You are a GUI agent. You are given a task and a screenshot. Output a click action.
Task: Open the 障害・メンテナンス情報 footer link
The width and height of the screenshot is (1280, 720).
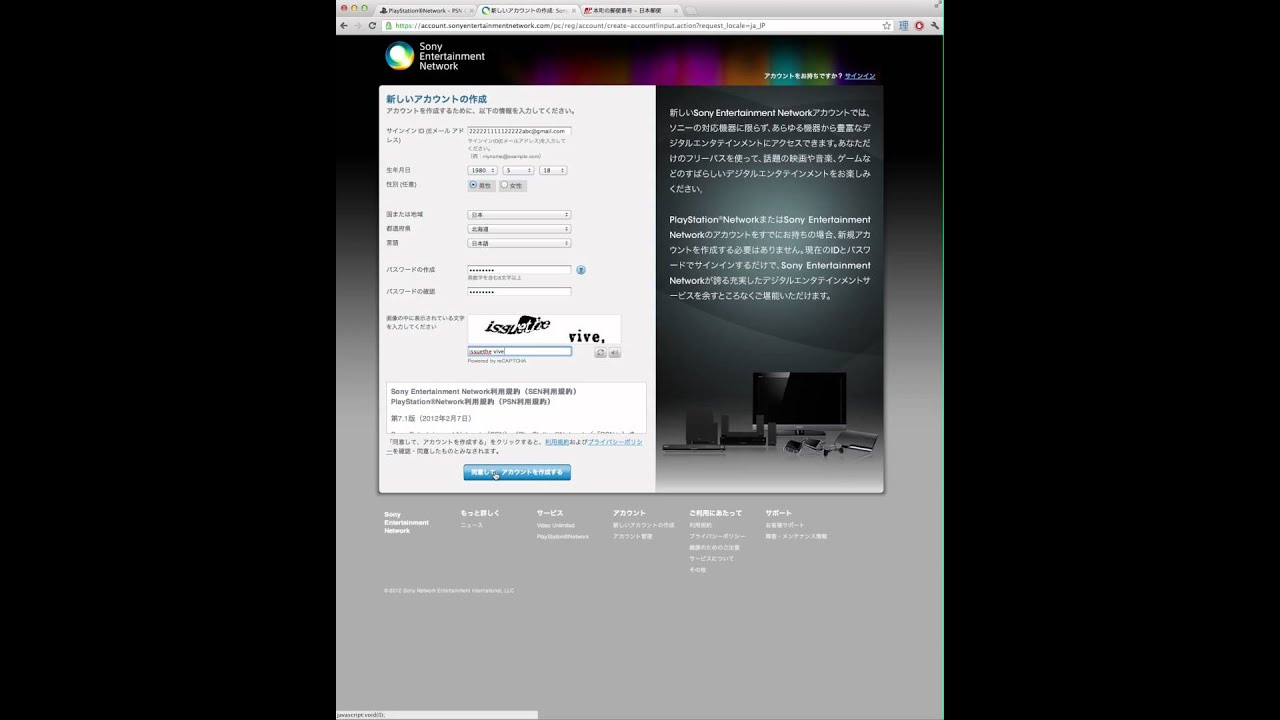[796, 536]
